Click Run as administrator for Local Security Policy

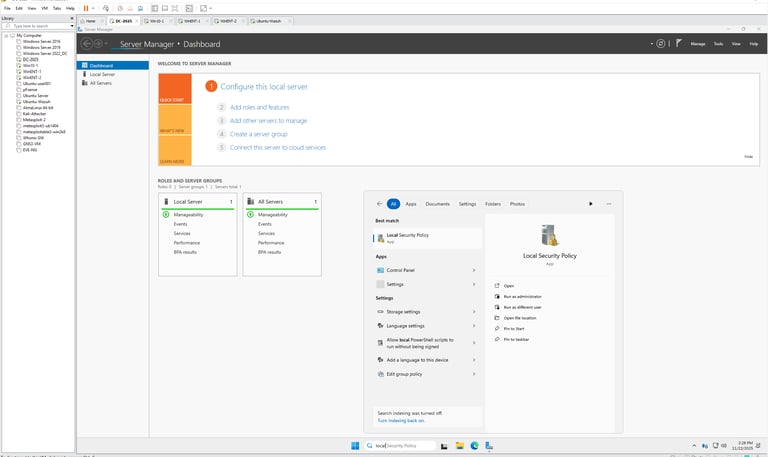click(523, 296)
